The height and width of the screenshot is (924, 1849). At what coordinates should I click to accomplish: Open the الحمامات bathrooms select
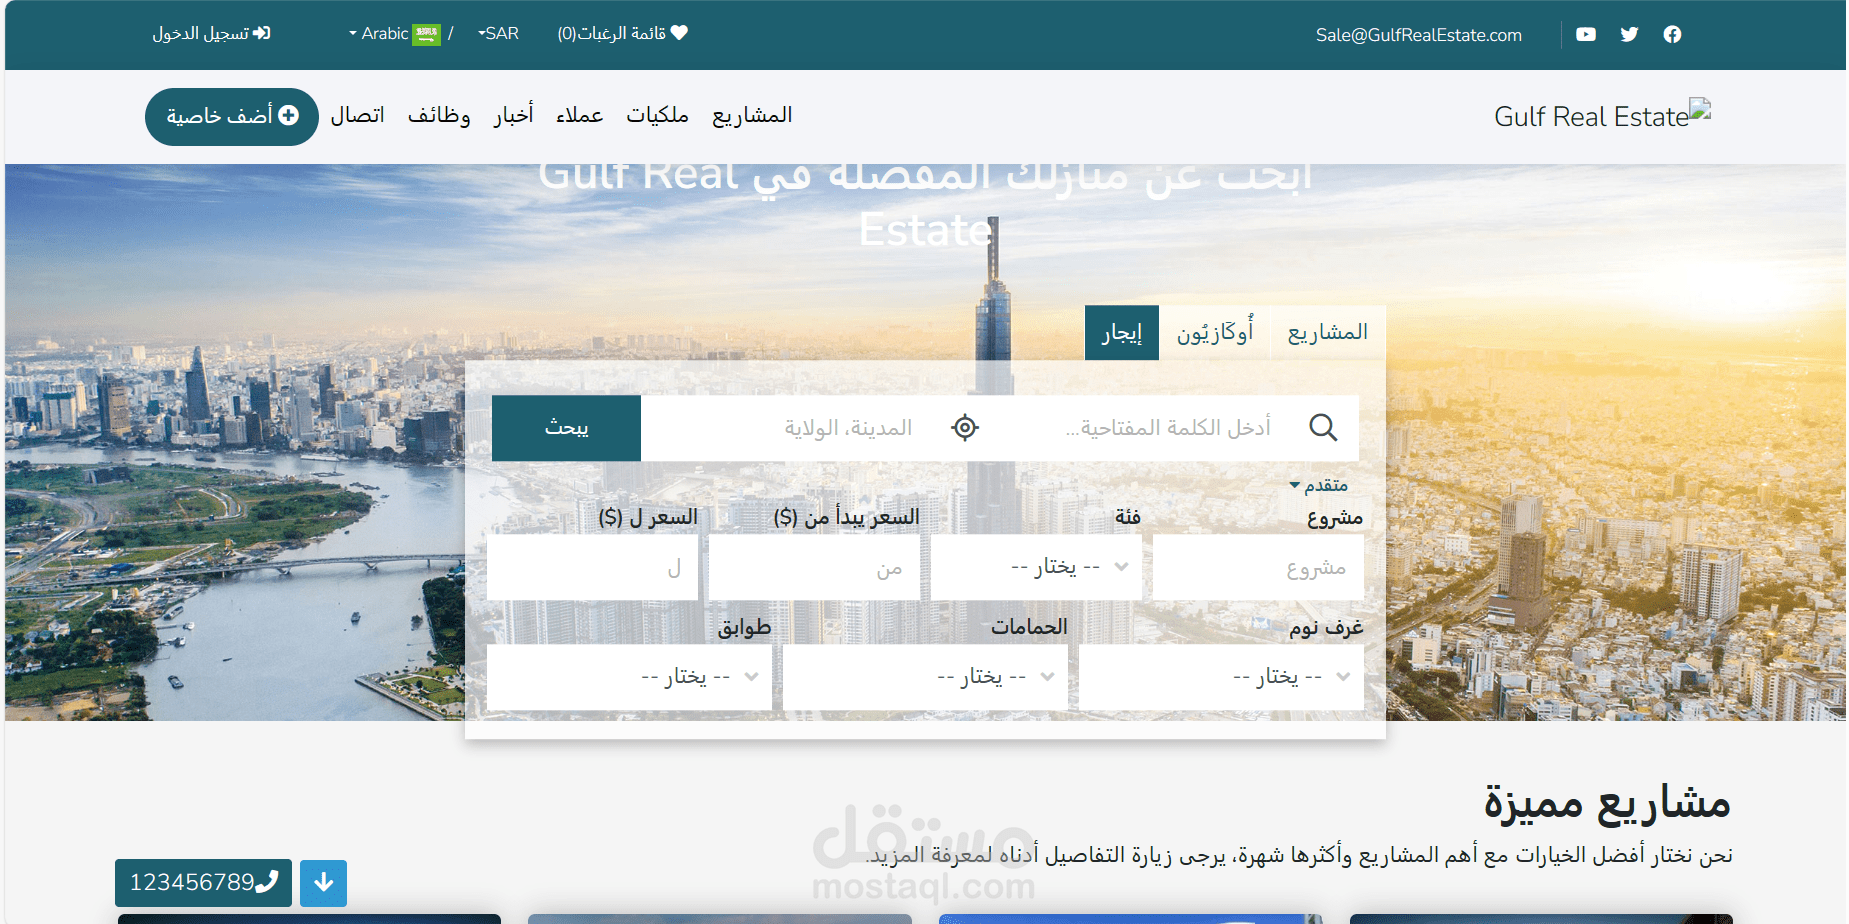pos(925,677)
